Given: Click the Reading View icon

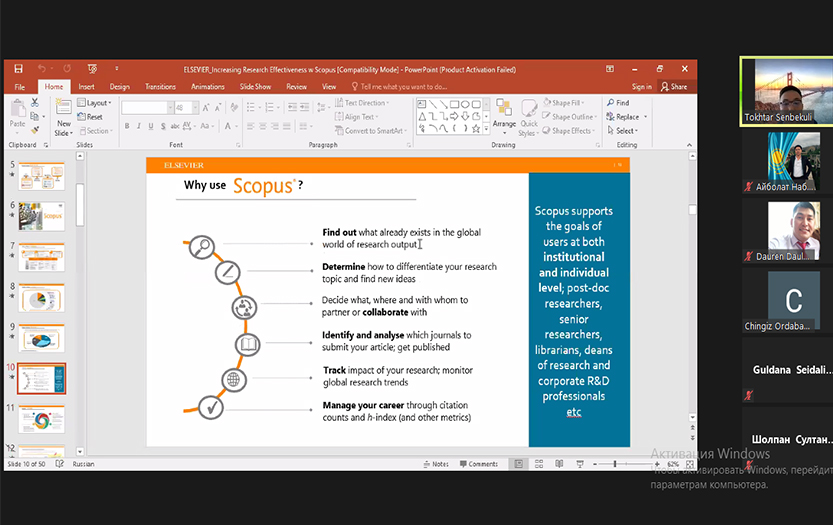Looking at the screenshot, I should tap(559, 464).
